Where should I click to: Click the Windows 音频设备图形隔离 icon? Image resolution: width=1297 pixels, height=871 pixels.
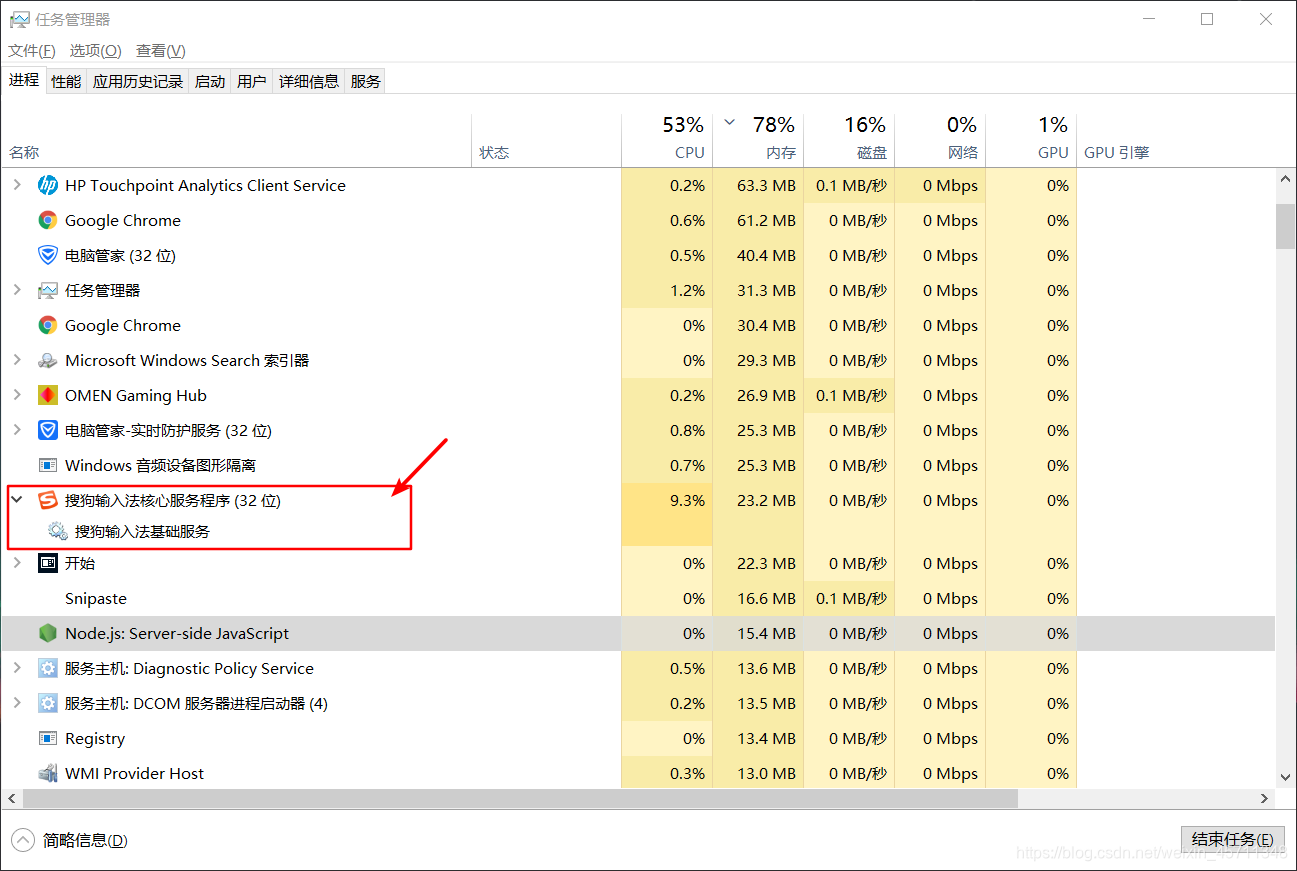coord(47,465)
